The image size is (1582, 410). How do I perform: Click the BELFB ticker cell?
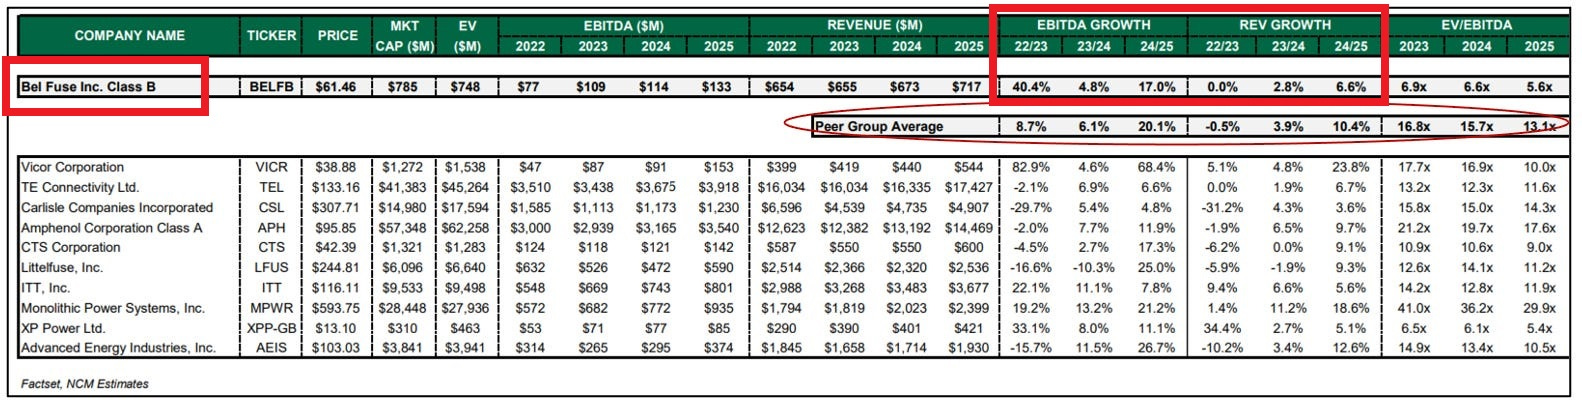coord(272,87)
